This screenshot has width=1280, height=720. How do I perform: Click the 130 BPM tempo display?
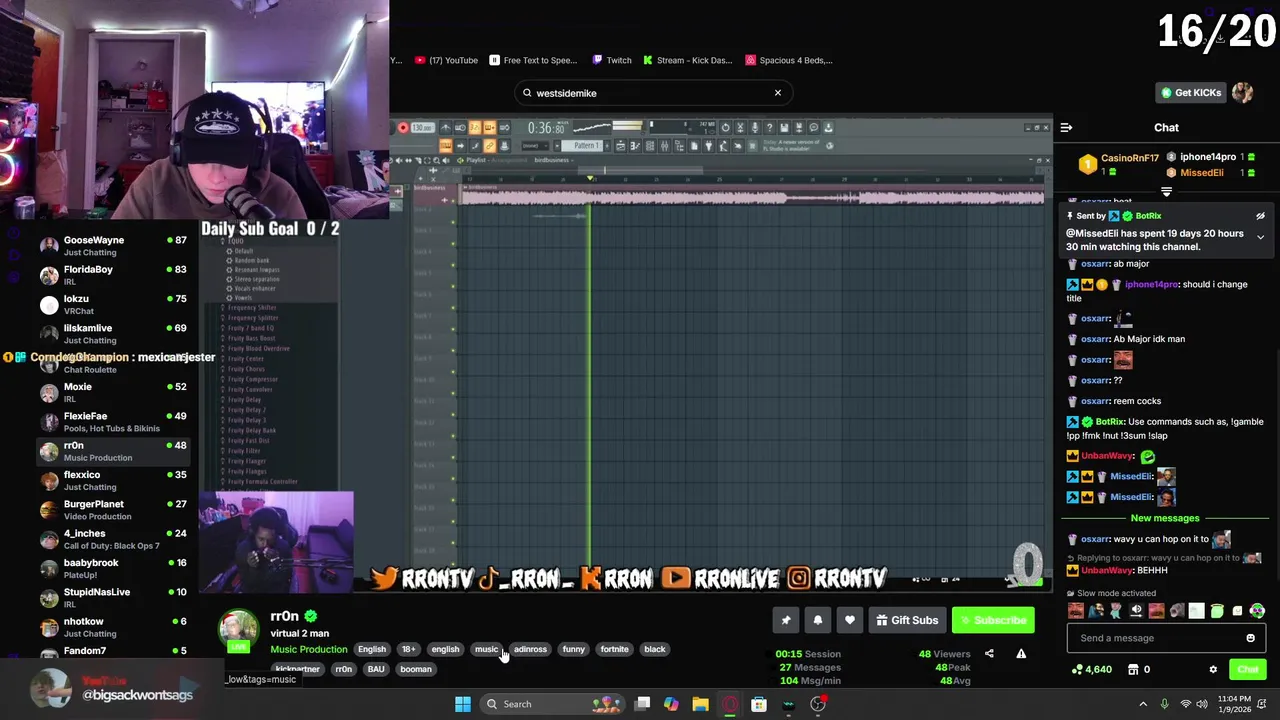(x=422, y=128)
